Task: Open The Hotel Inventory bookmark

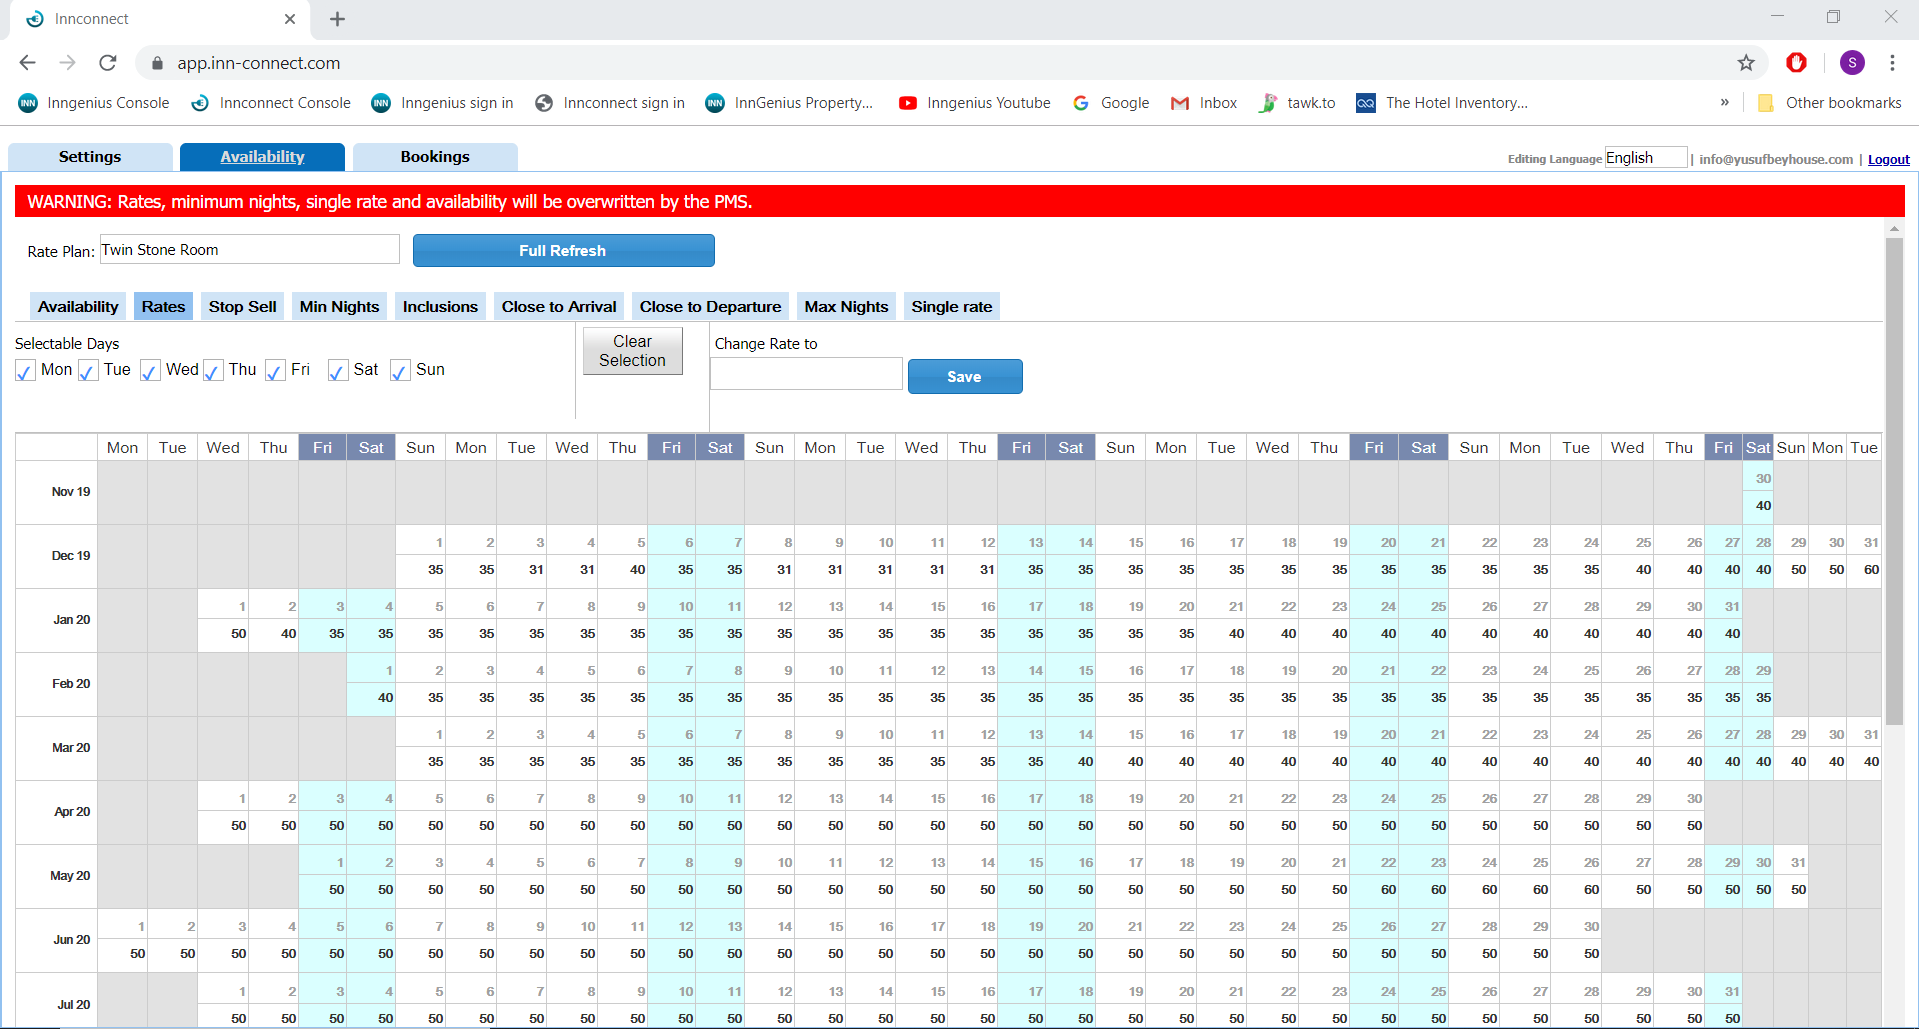Action: point(1442,103)
